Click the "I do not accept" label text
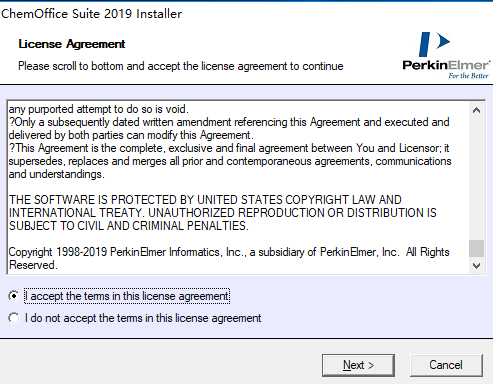This screenshot has height=384, width=493. [x=143, y=318]
